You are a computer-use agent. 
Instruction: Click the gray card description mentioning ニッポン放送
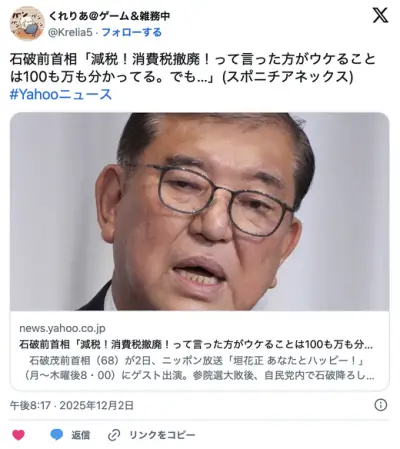point(199,368)
